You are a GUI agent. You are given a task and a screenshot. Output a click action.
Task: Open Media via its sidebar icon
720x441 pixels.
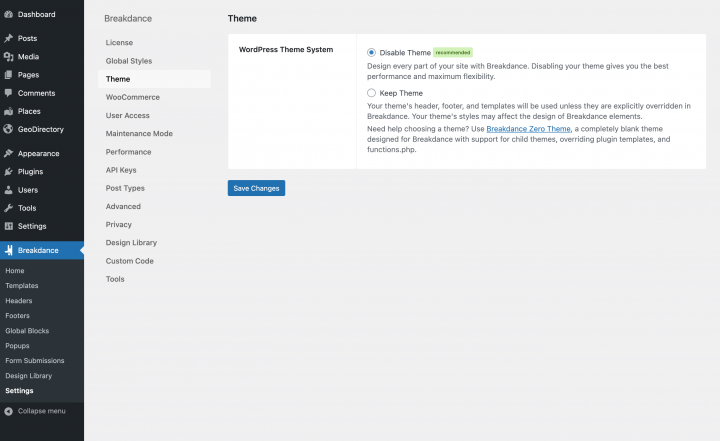click(9, 57)
